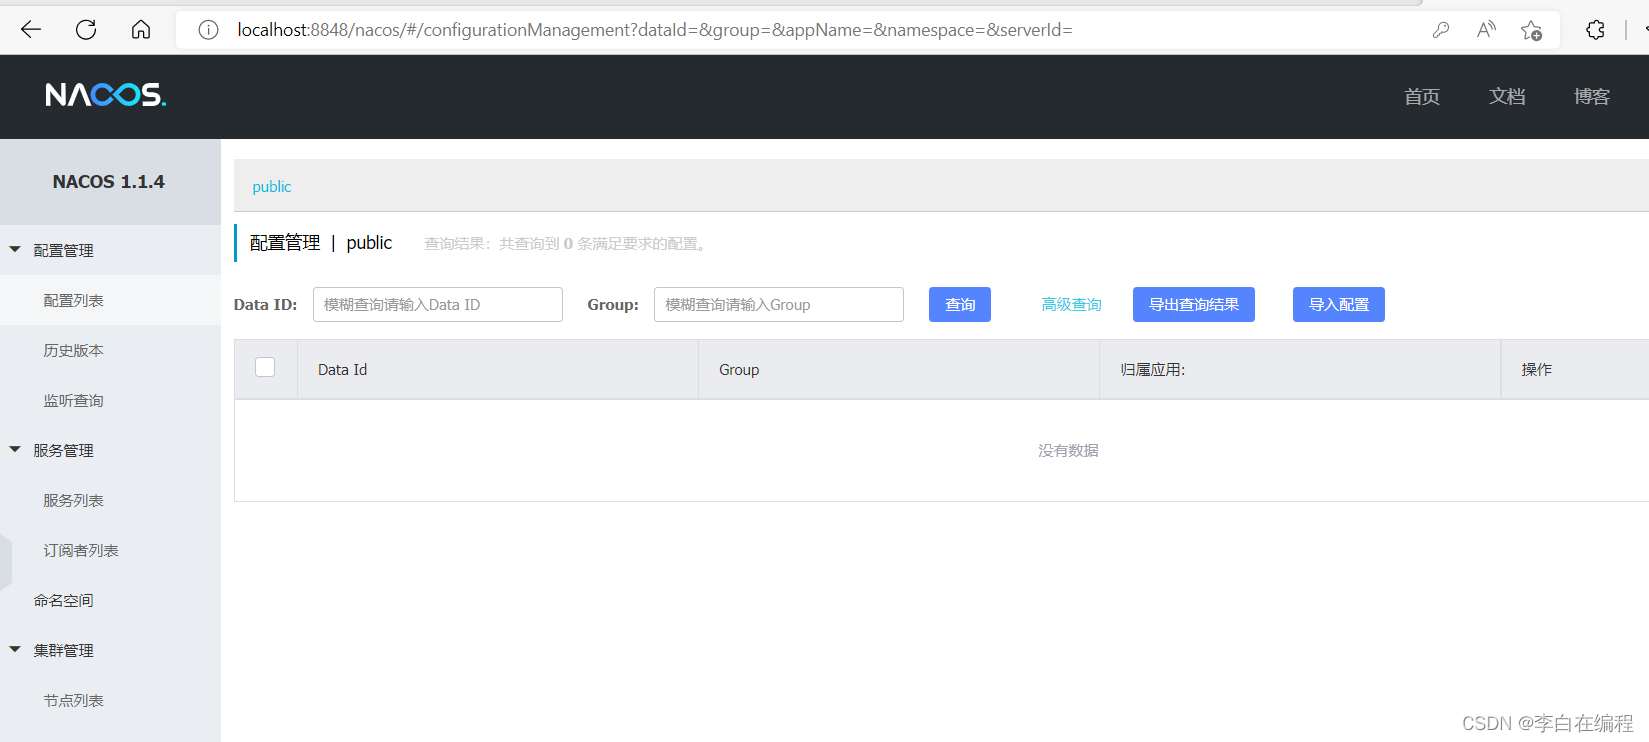
Task: Click the browser back arrow
Action: 31,30
